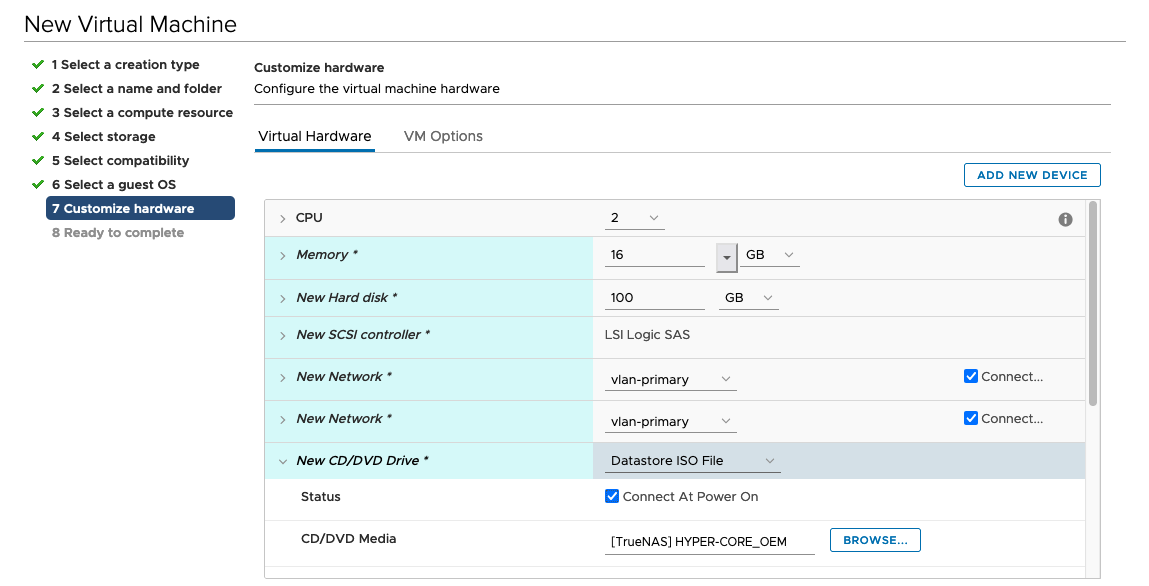Image resolution: width=1149 pixels, height=586 pixels.
Task: Uncheck Connect for first New Network
Action: (970, 377)
